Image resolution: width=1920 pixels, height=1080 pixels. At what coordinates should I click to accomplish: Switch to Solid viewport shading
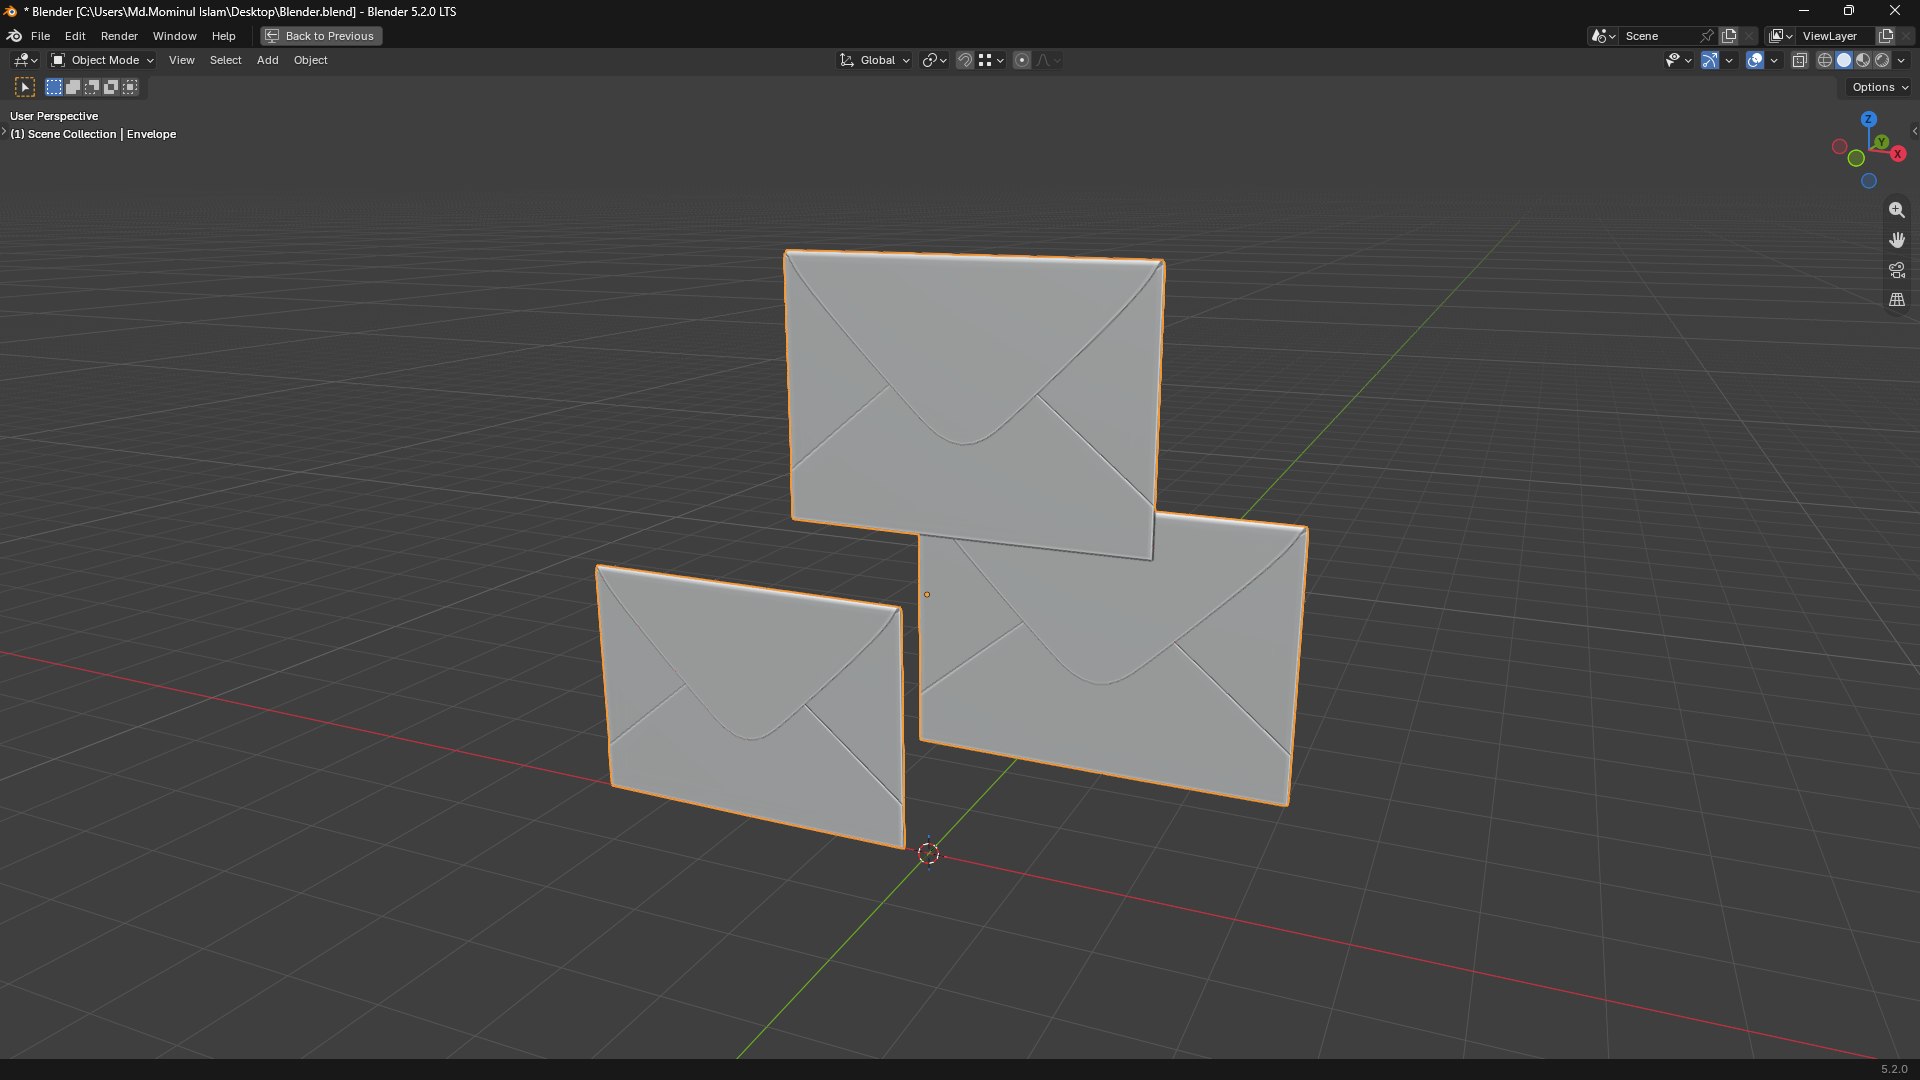pyautogui.click(x=1844, y=60)
